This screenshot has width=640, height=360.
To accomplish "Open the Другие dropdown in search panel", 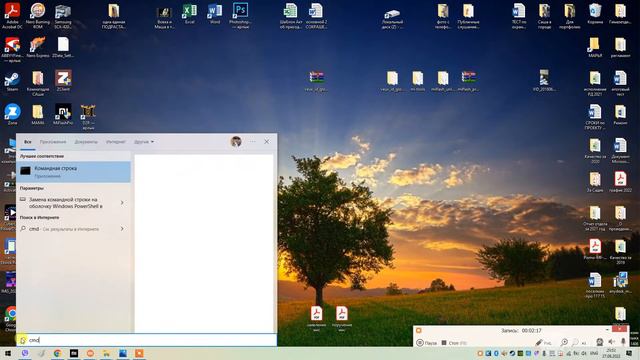I will (144, 142).
